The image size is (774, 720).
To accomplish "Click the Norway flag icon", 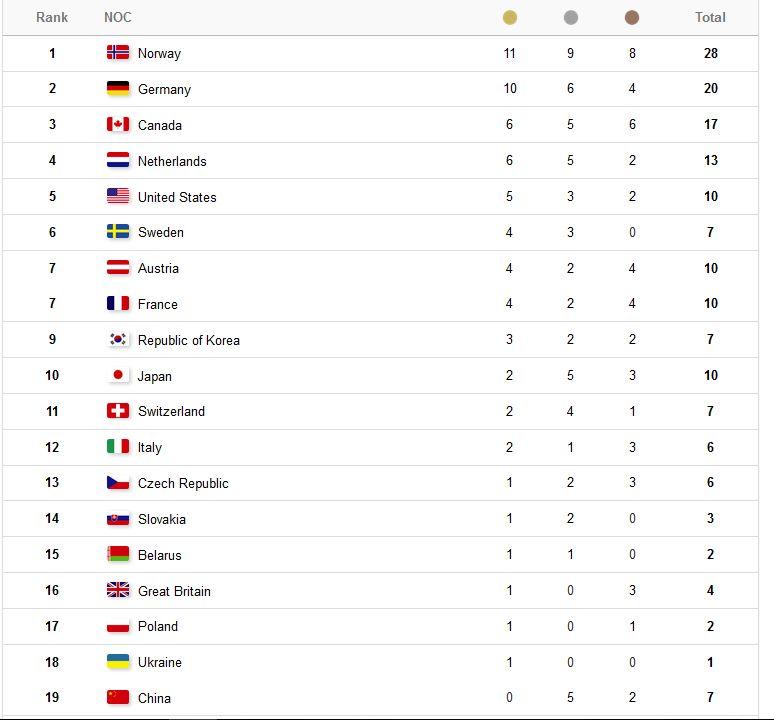I will coord(118,52).
